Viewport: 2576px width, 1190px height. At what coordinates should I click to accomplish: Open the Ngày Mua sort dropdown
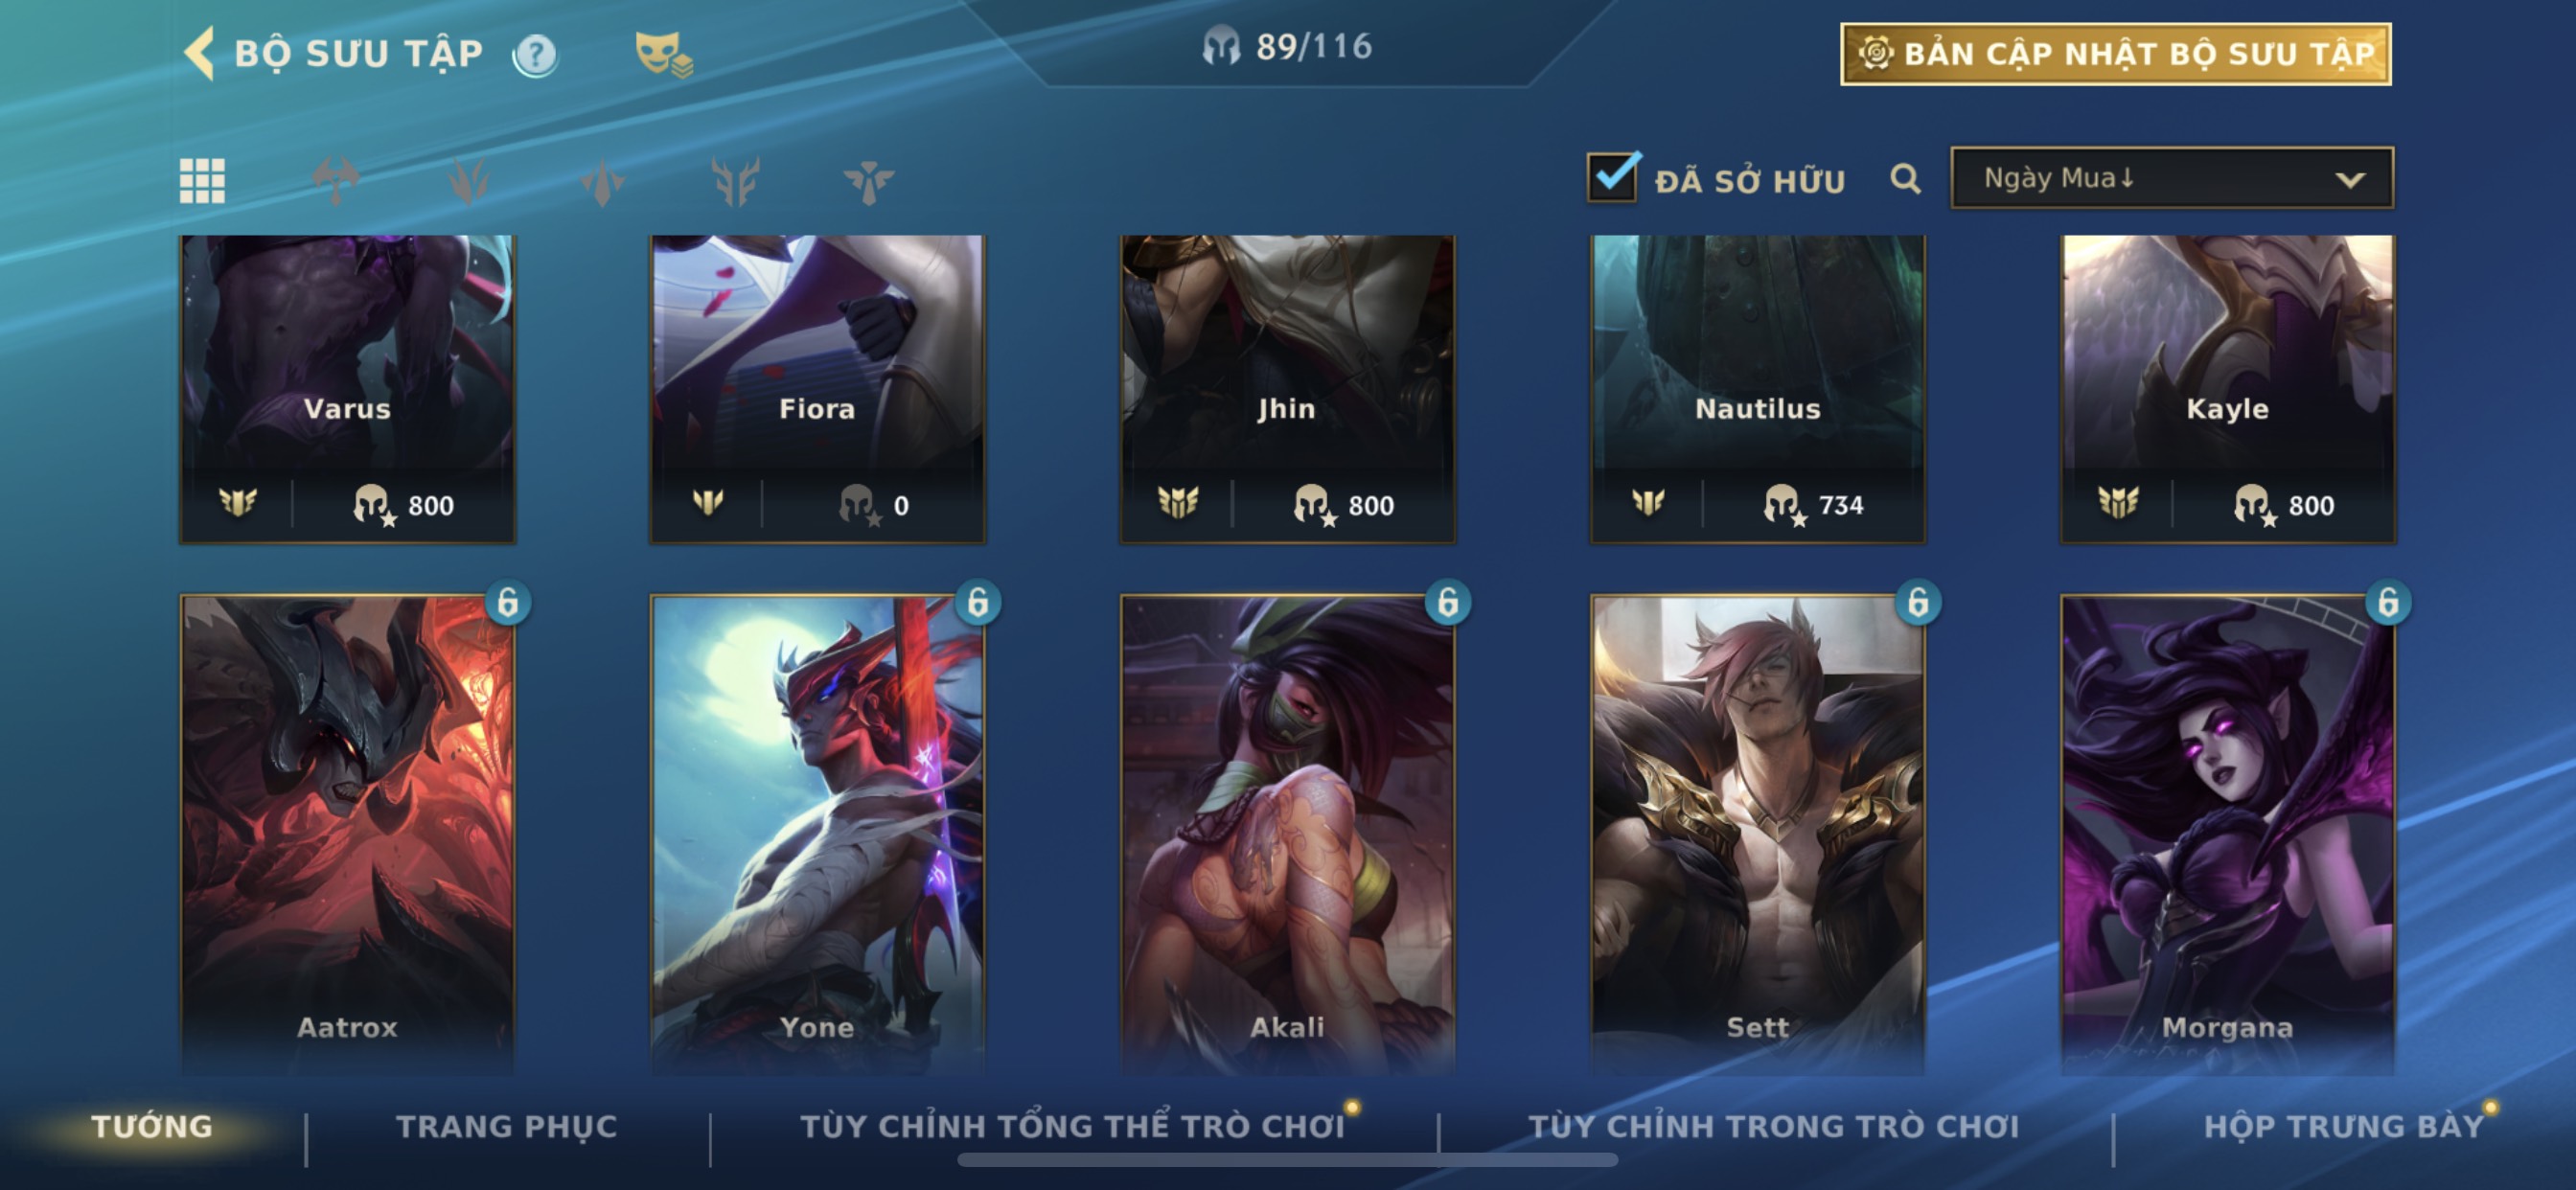coord(2172,178)
